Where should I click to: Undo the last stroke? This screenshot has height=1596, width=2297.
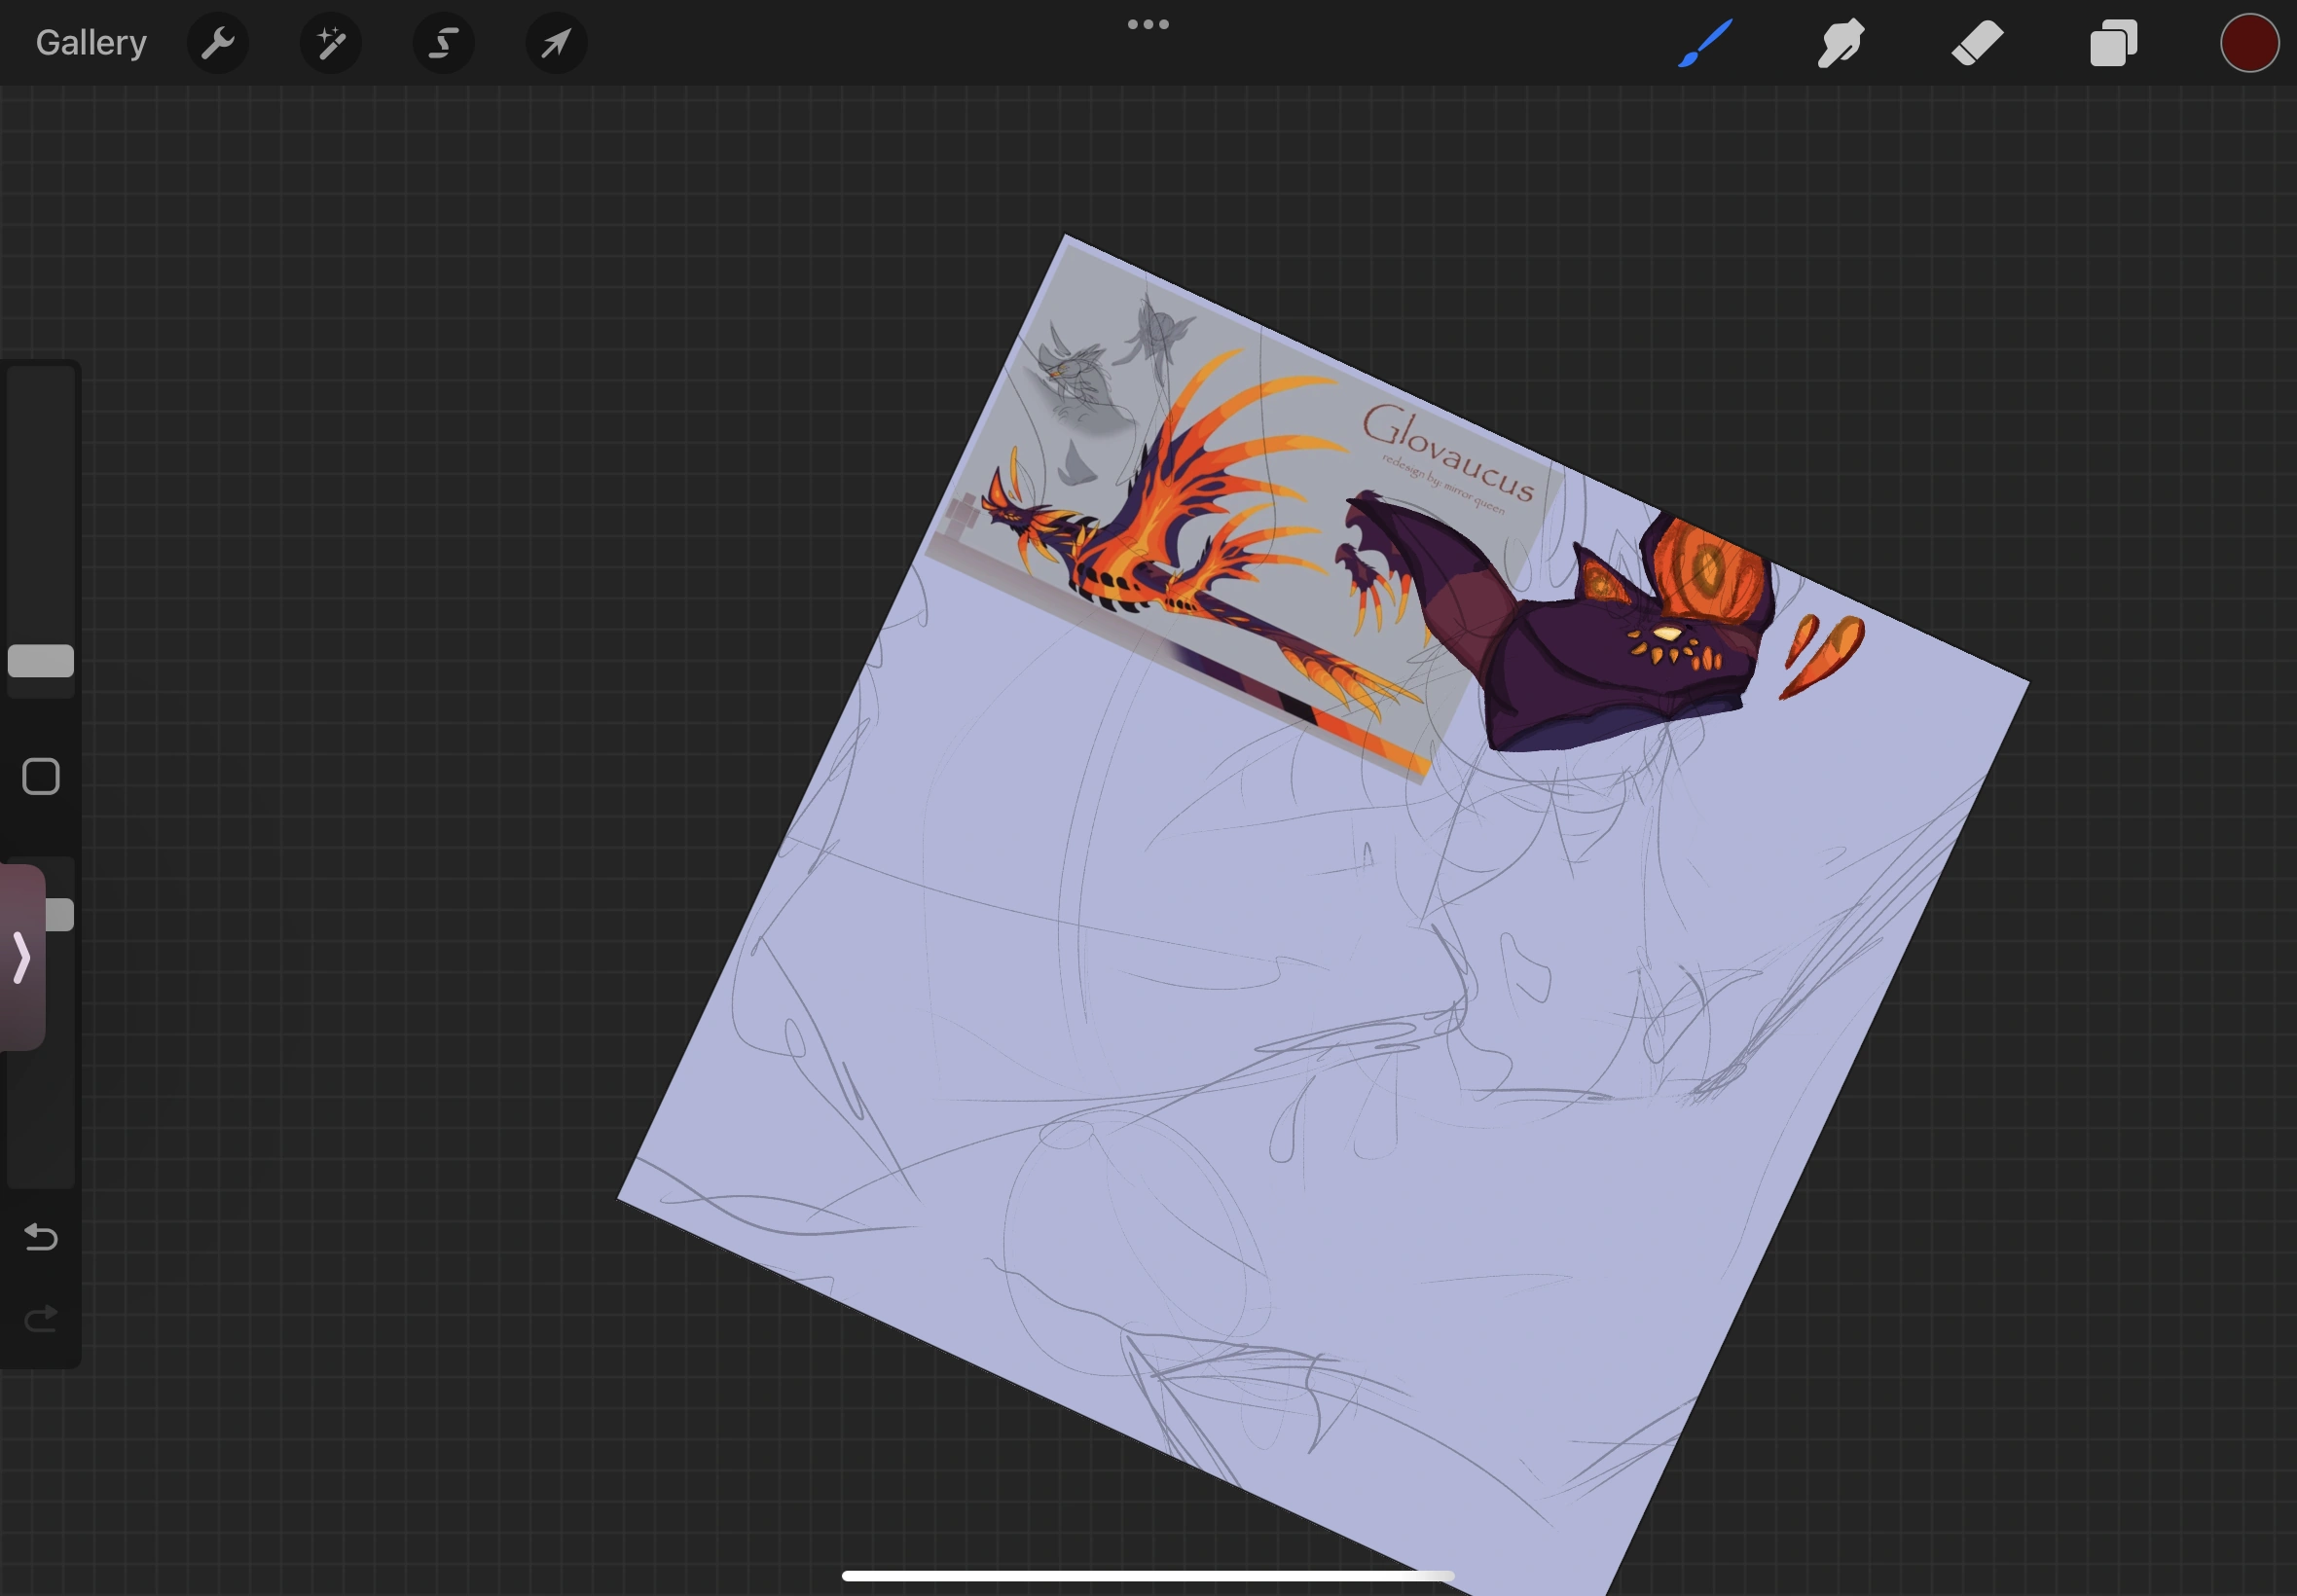(41, 1237)
